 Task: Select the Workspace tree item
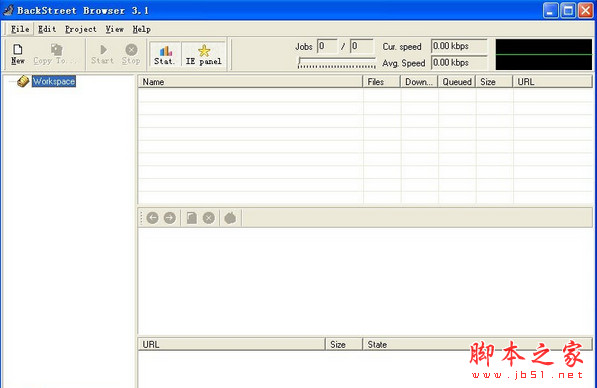point(54,81)
